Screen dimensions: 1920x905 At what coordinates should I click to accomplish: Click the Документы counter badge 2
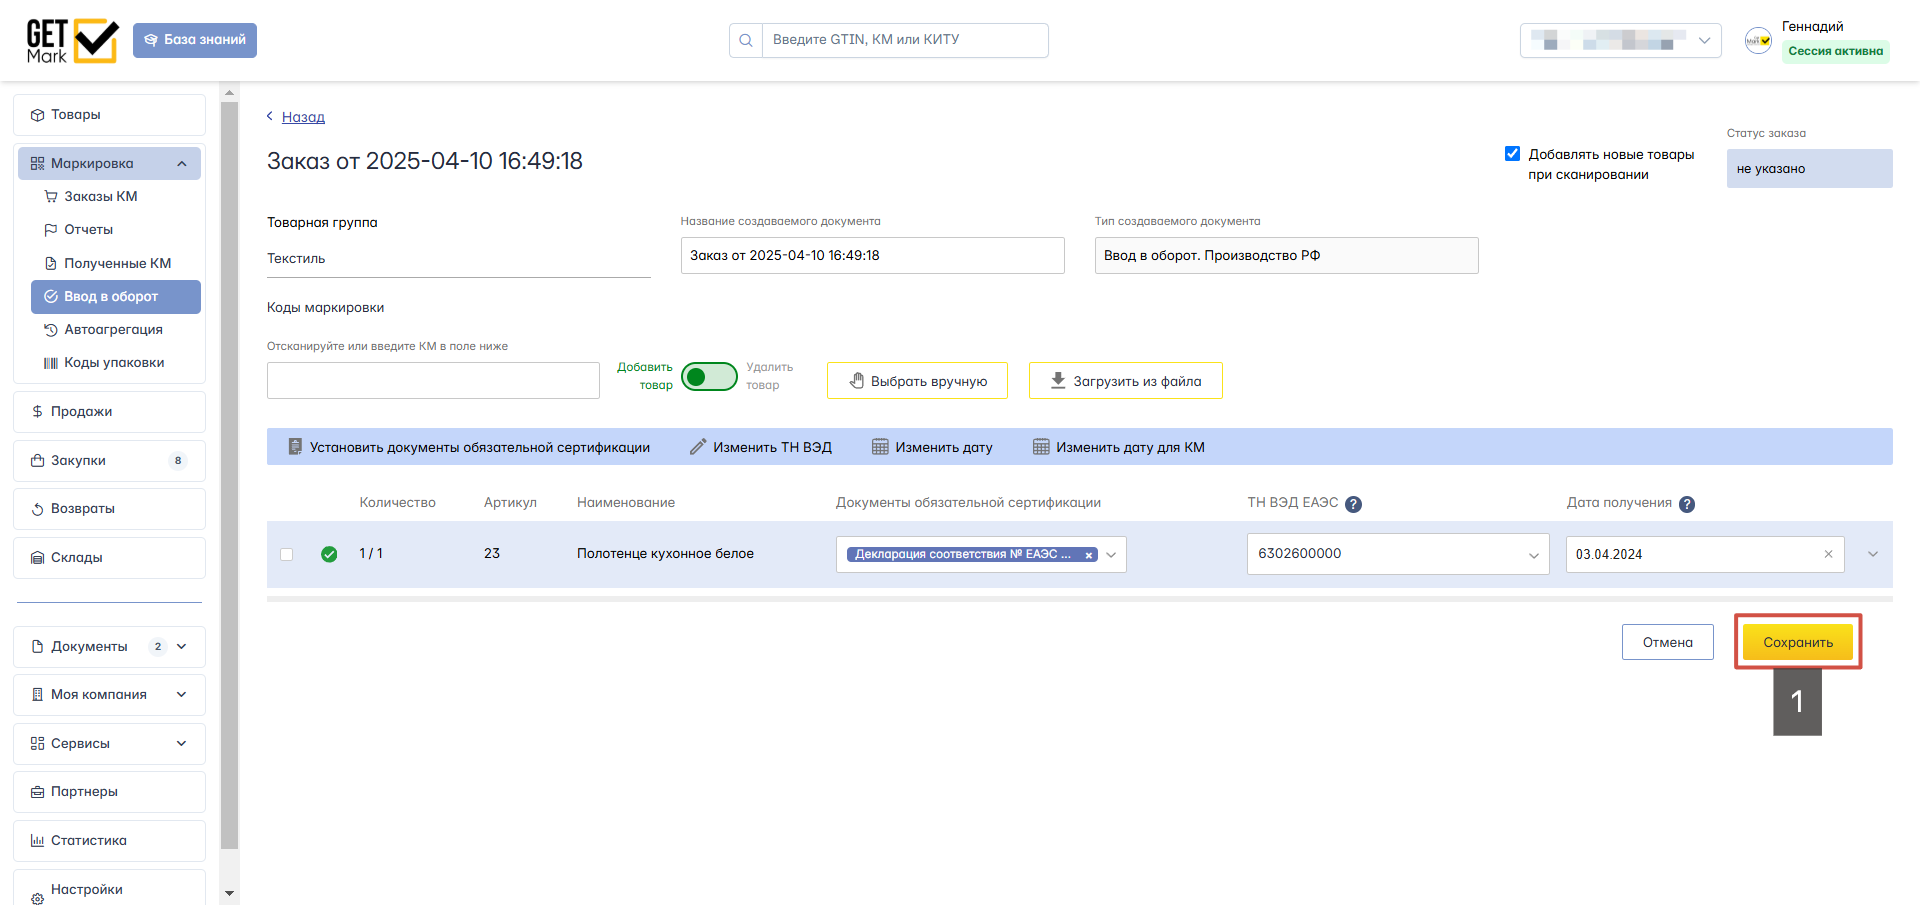[x=158, y=647]
